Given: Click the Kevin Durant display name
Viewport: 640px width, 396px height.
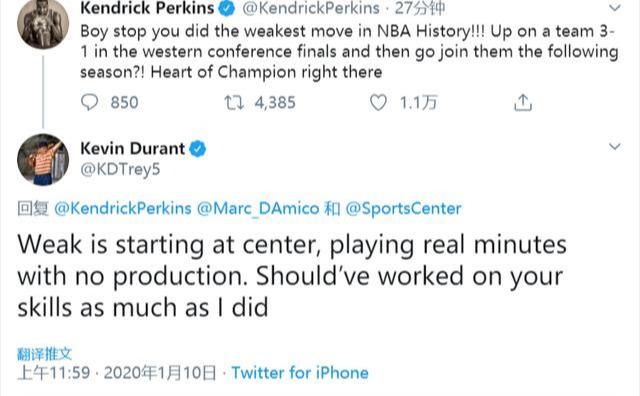Looking at the screenshot, I should (x=133, y=149).
